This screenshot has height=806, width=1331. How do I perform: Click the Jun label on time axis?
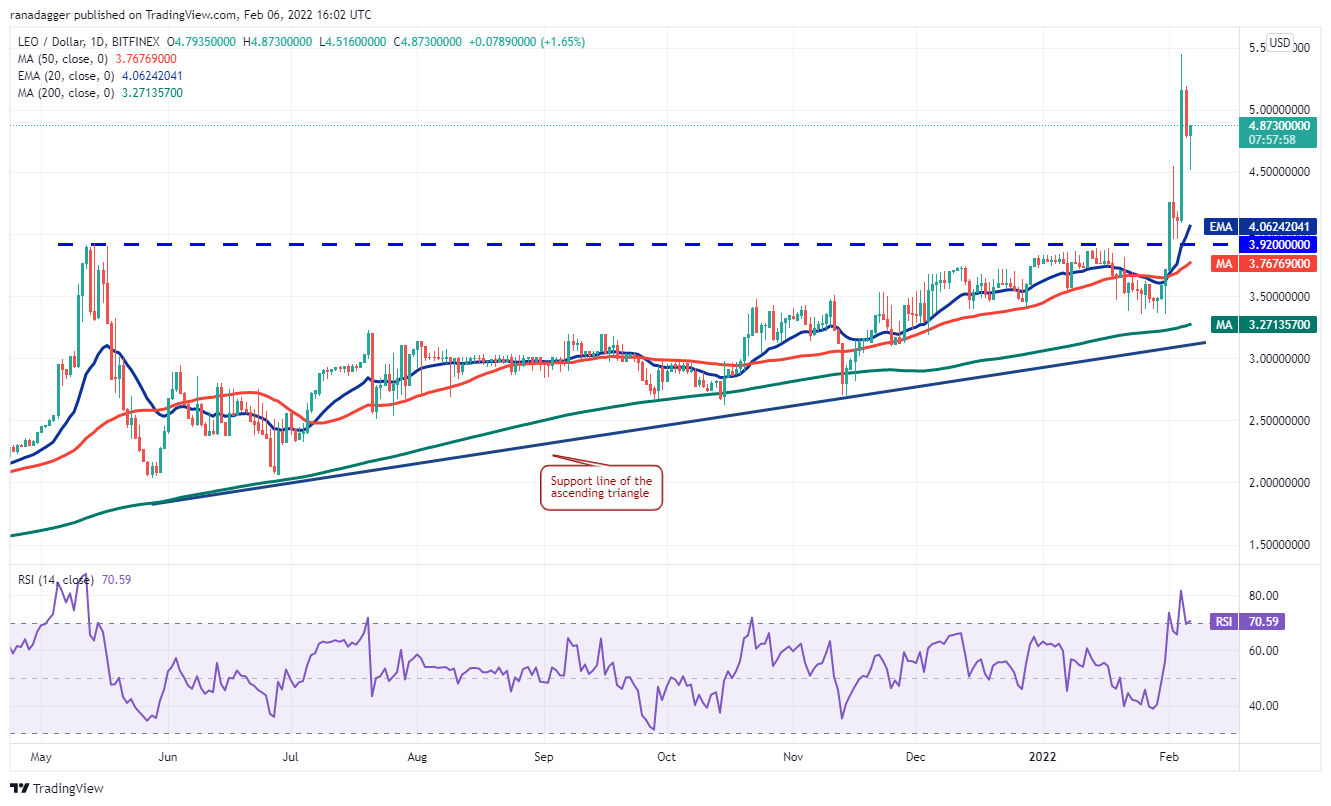coord(168,757)
